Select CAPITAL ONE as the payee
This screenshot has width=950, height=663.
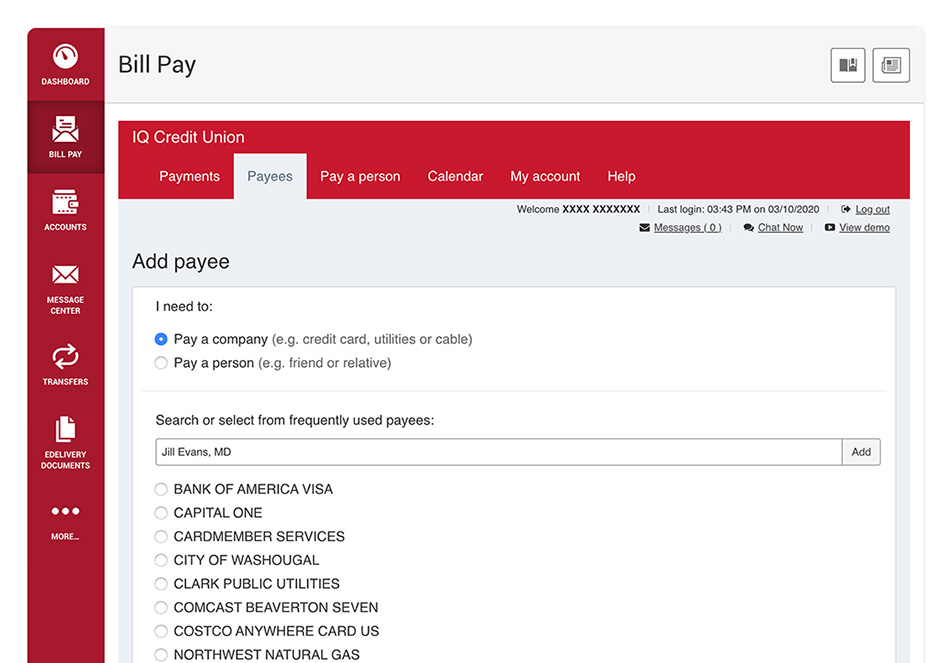pos(161,512)
